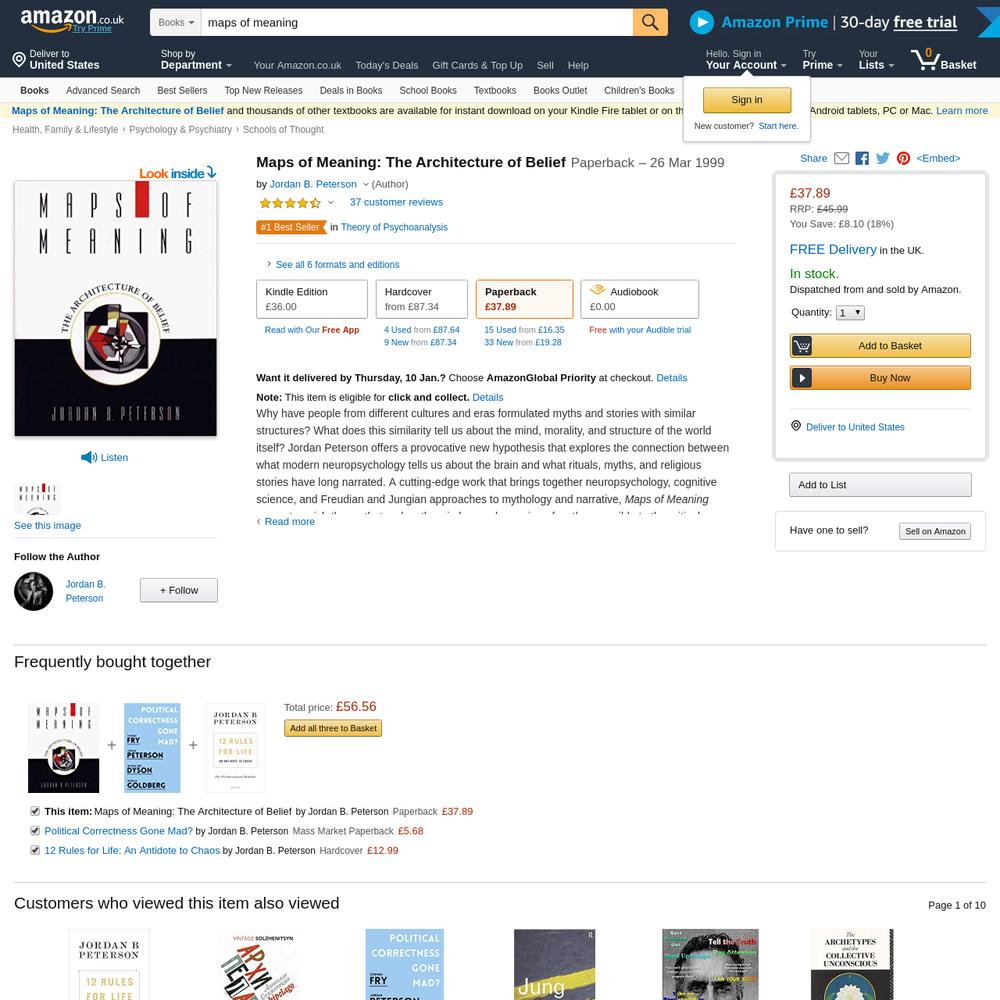Image resolution: width=1000 pixels, height=1000 pixels.
Task: Share this book on Facebook
Action: coord(862,158)
